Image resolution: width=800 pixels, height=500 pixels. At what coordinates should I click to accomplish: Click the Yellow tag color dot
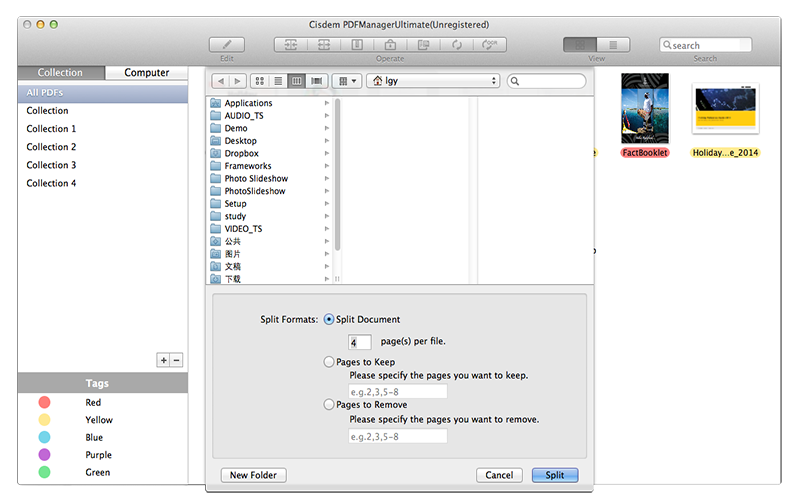point(44,420)
